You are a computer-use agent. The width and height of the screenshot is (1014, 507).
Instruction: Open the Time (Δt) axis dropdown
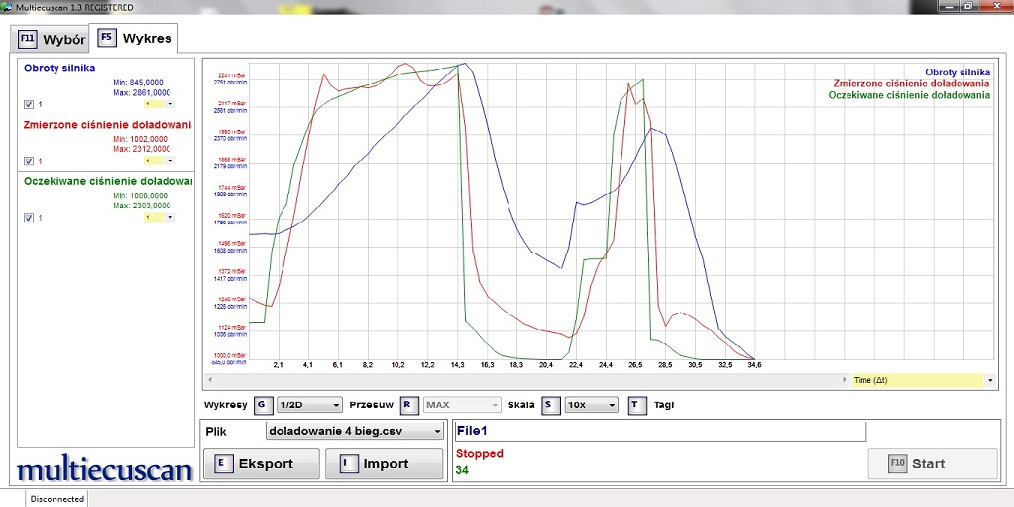point(924,380)
